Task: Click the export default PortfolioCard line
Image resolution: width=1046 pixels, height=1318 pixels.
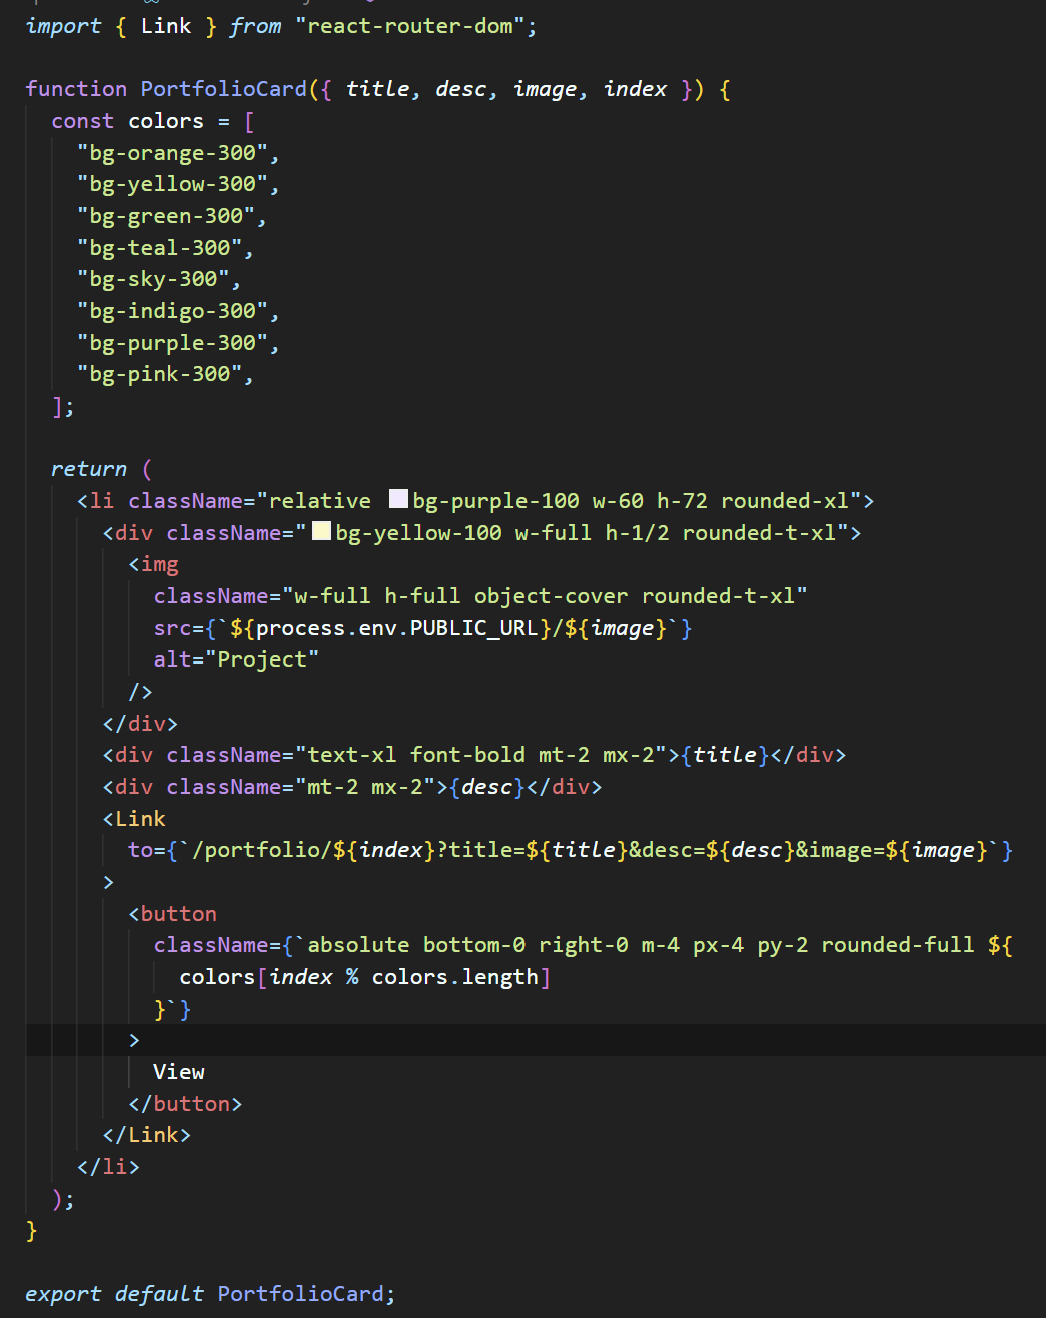Action: coord(211,1294)
